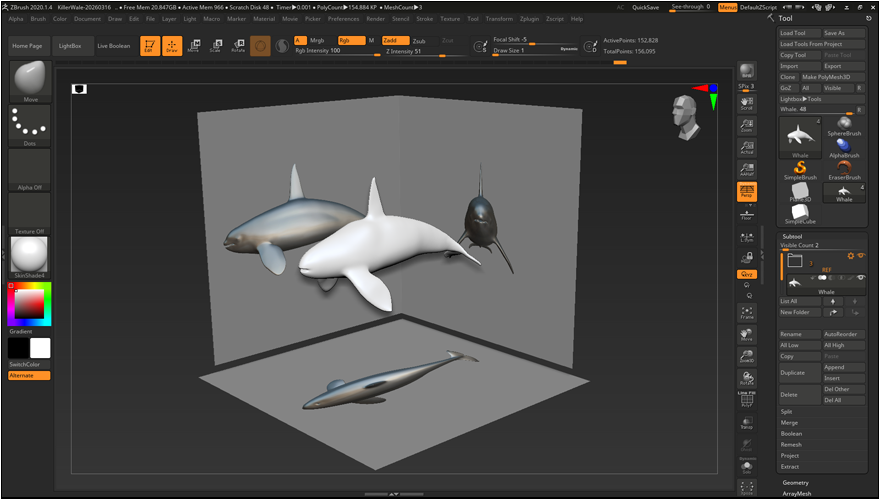The image size is (880, 500).
Task: Pick the EraserBrush tool
Action: coord(844,169)
